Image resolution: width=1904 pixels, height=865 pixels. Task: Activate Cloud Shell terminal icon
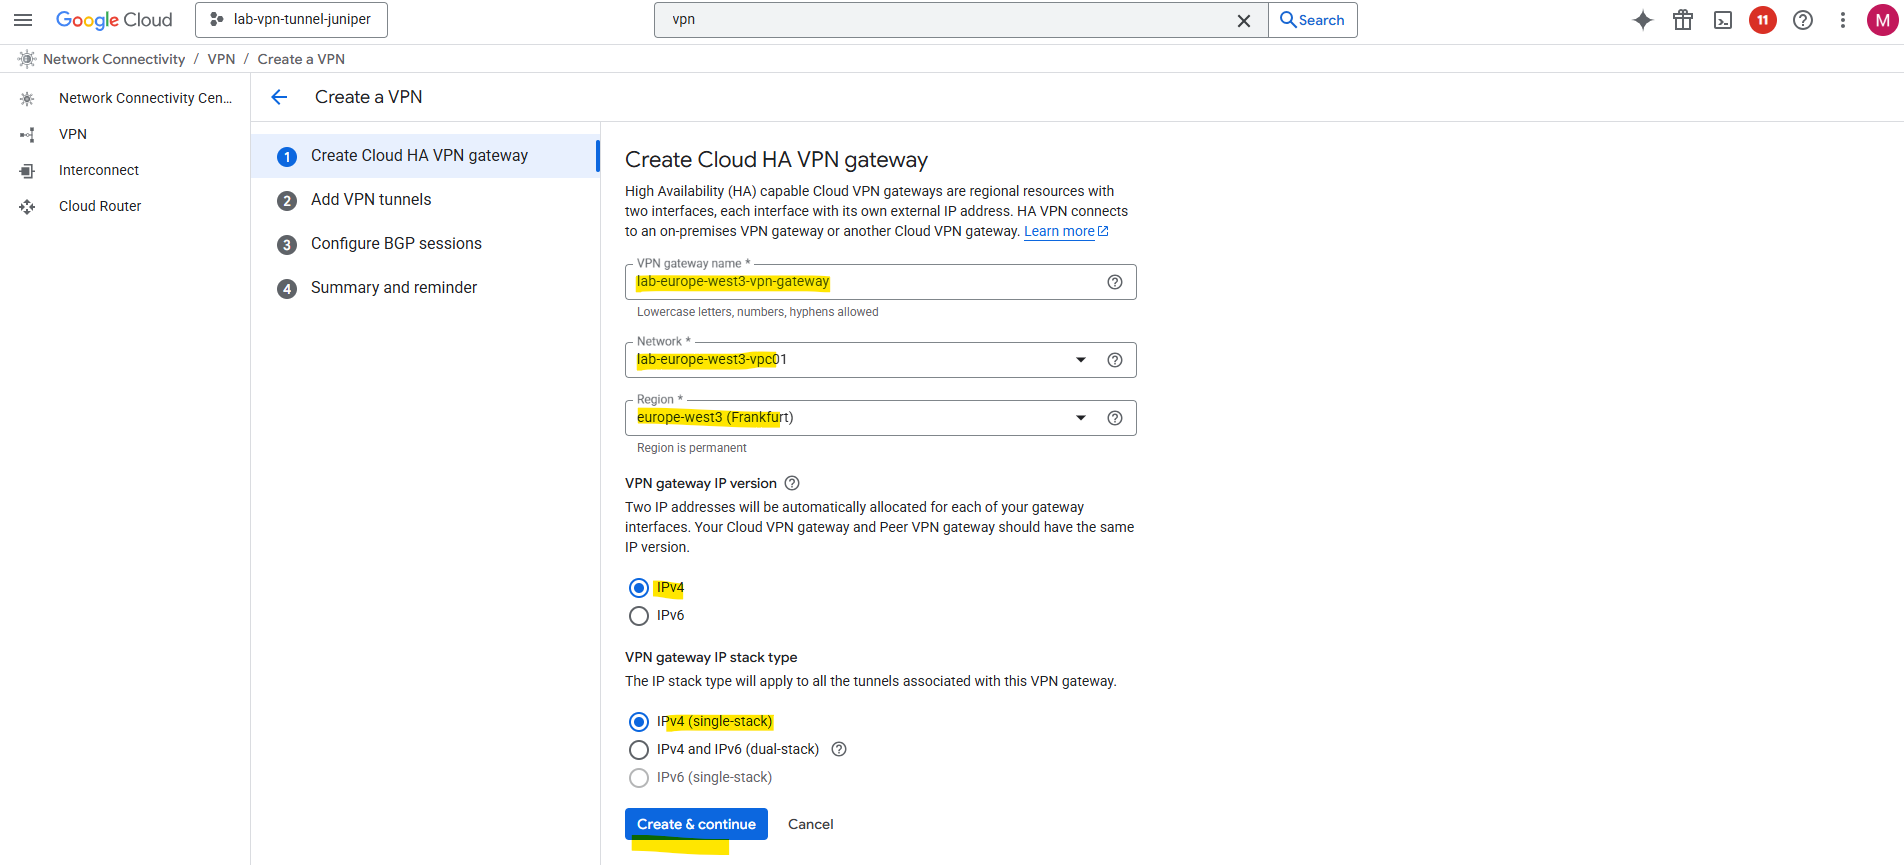coord(1723,20)
